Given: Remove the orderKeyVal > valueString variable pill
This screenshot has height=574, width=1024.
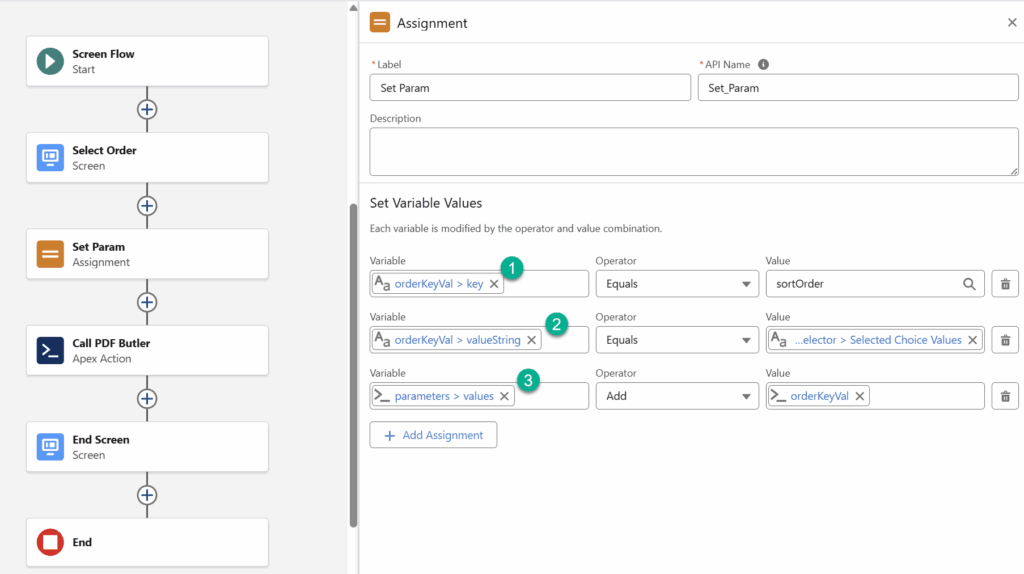Looking at the screenshot, I should click(532, 340).
